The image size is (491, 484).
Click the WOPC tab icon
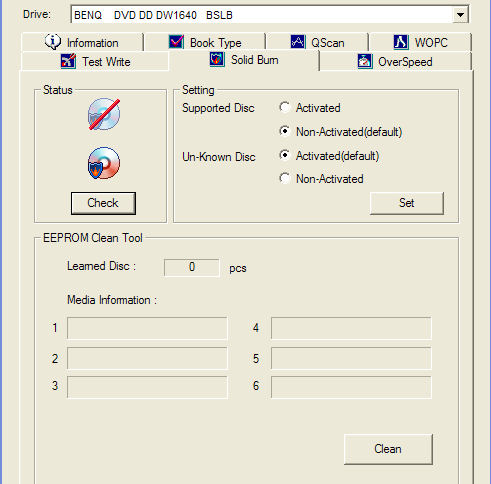coord(400,42)
